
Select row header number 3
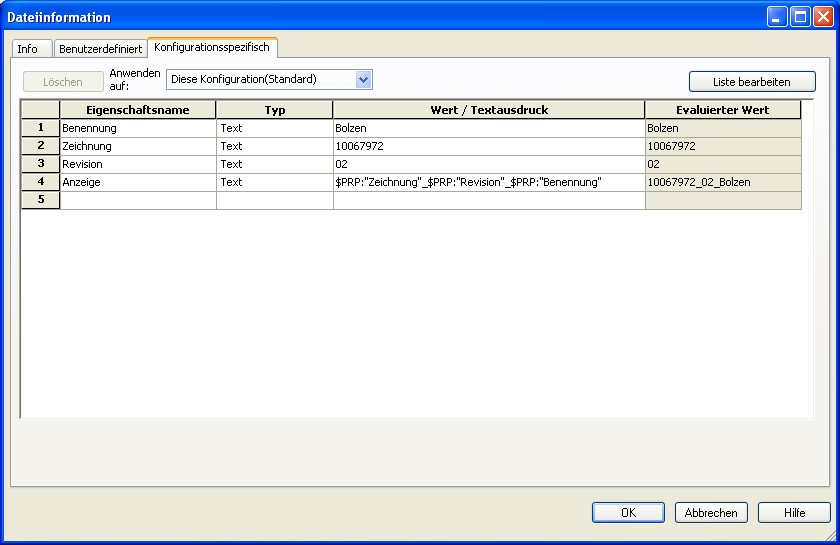coord(41,163)
